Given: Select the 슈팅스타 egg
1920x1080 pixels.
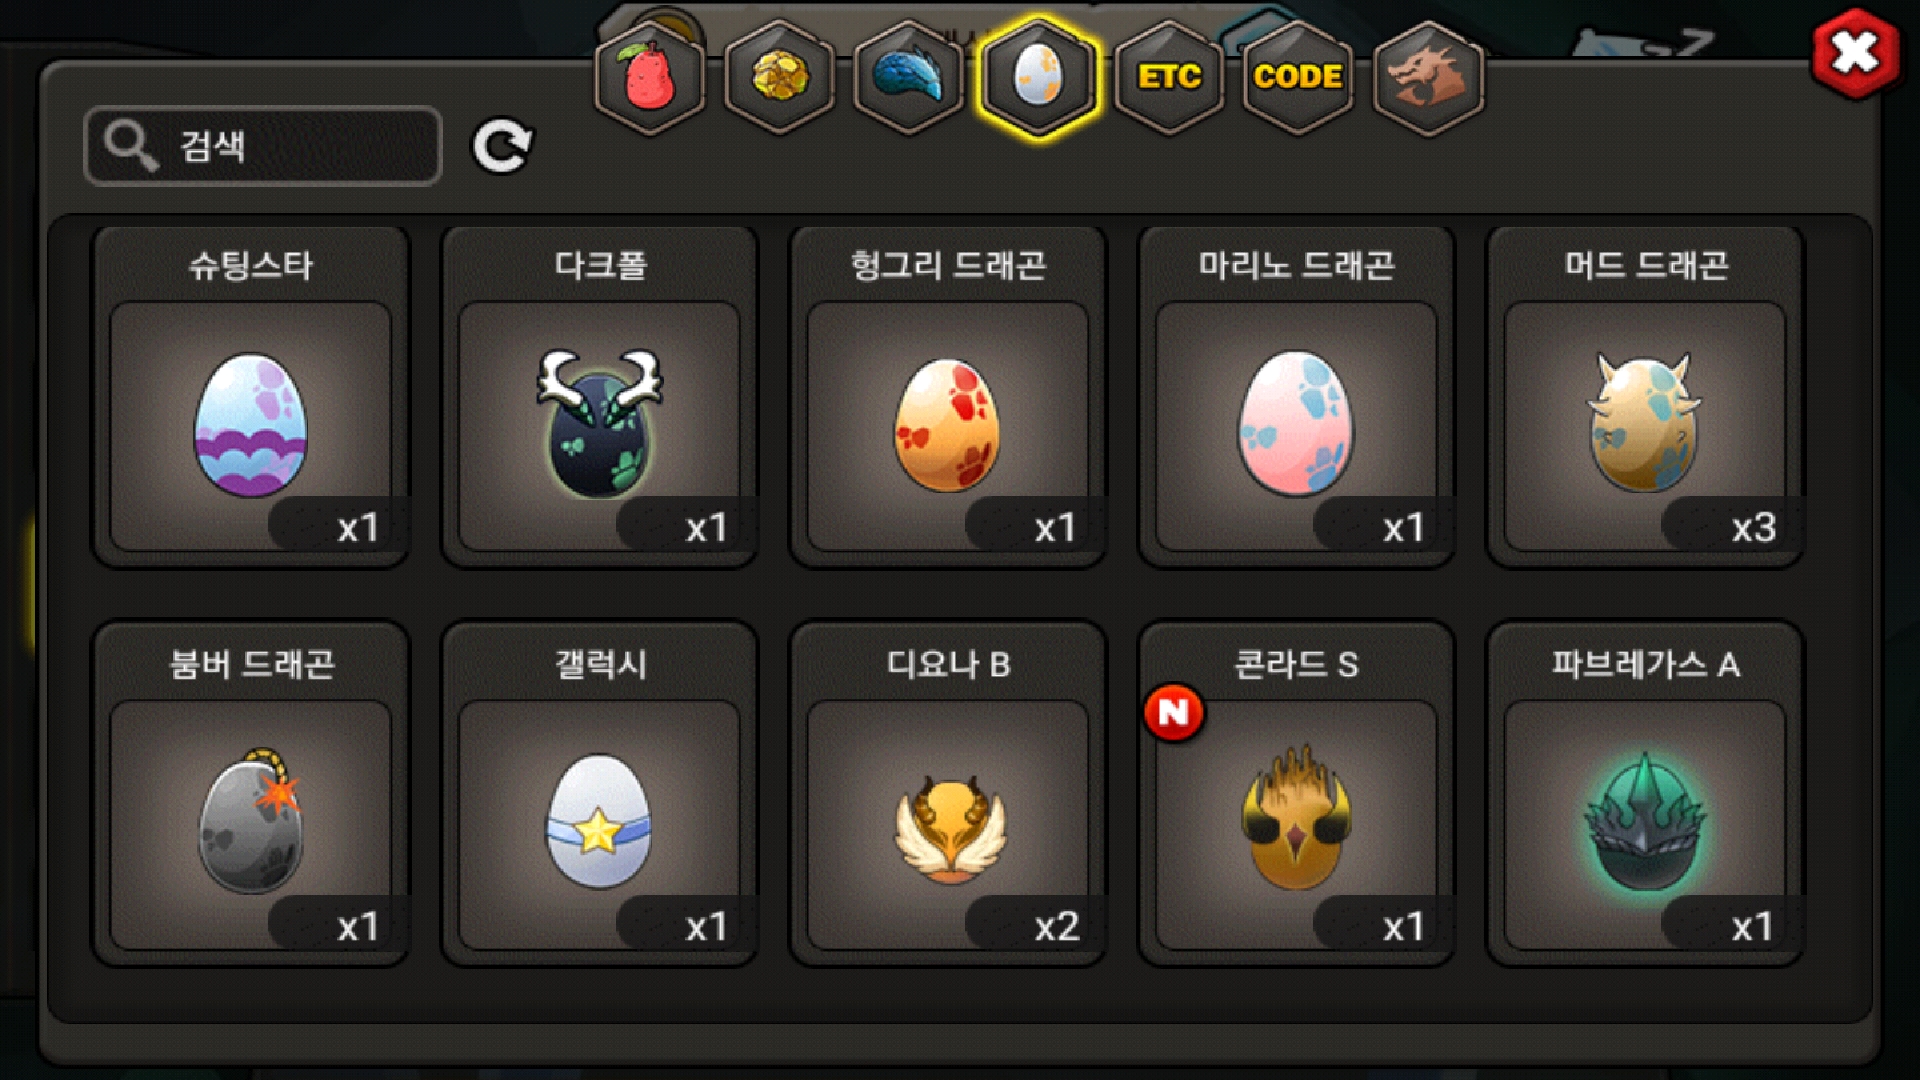Looking at the screenshot, I should point(251,397).
